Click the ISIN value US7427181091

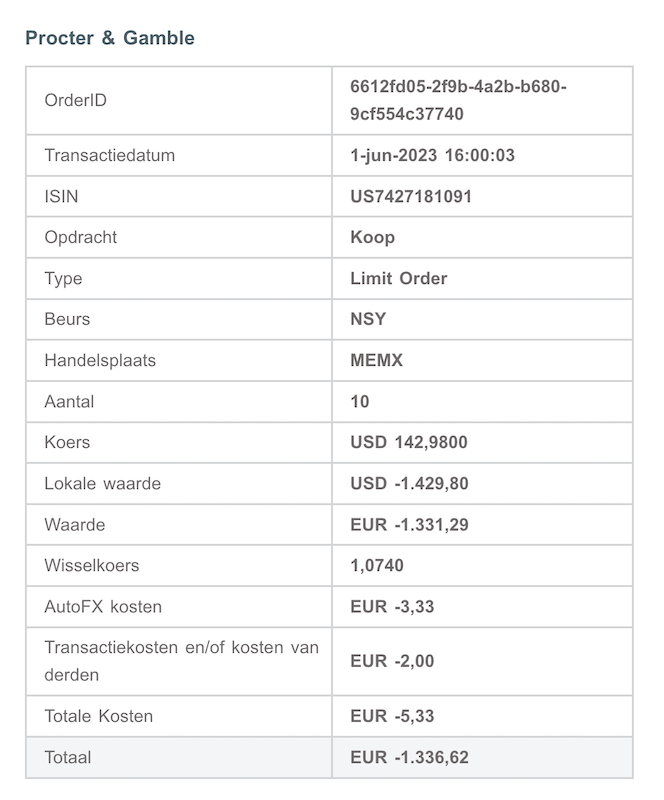coord(411,196)
